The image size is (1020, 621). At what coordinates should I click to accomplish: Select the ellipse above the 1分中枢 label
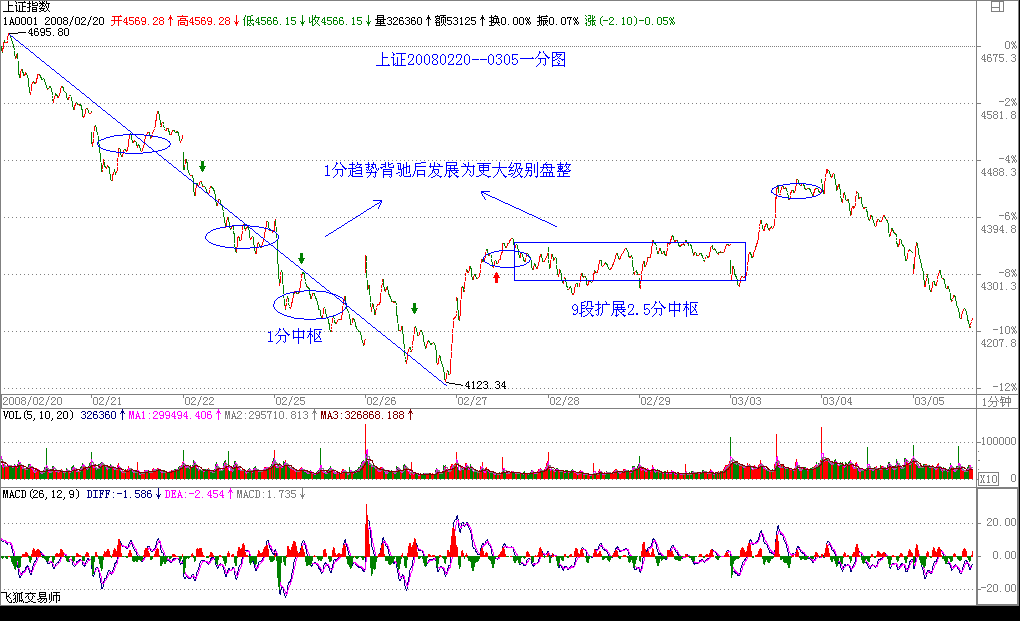pyautogui.click(x=310, y=304)
